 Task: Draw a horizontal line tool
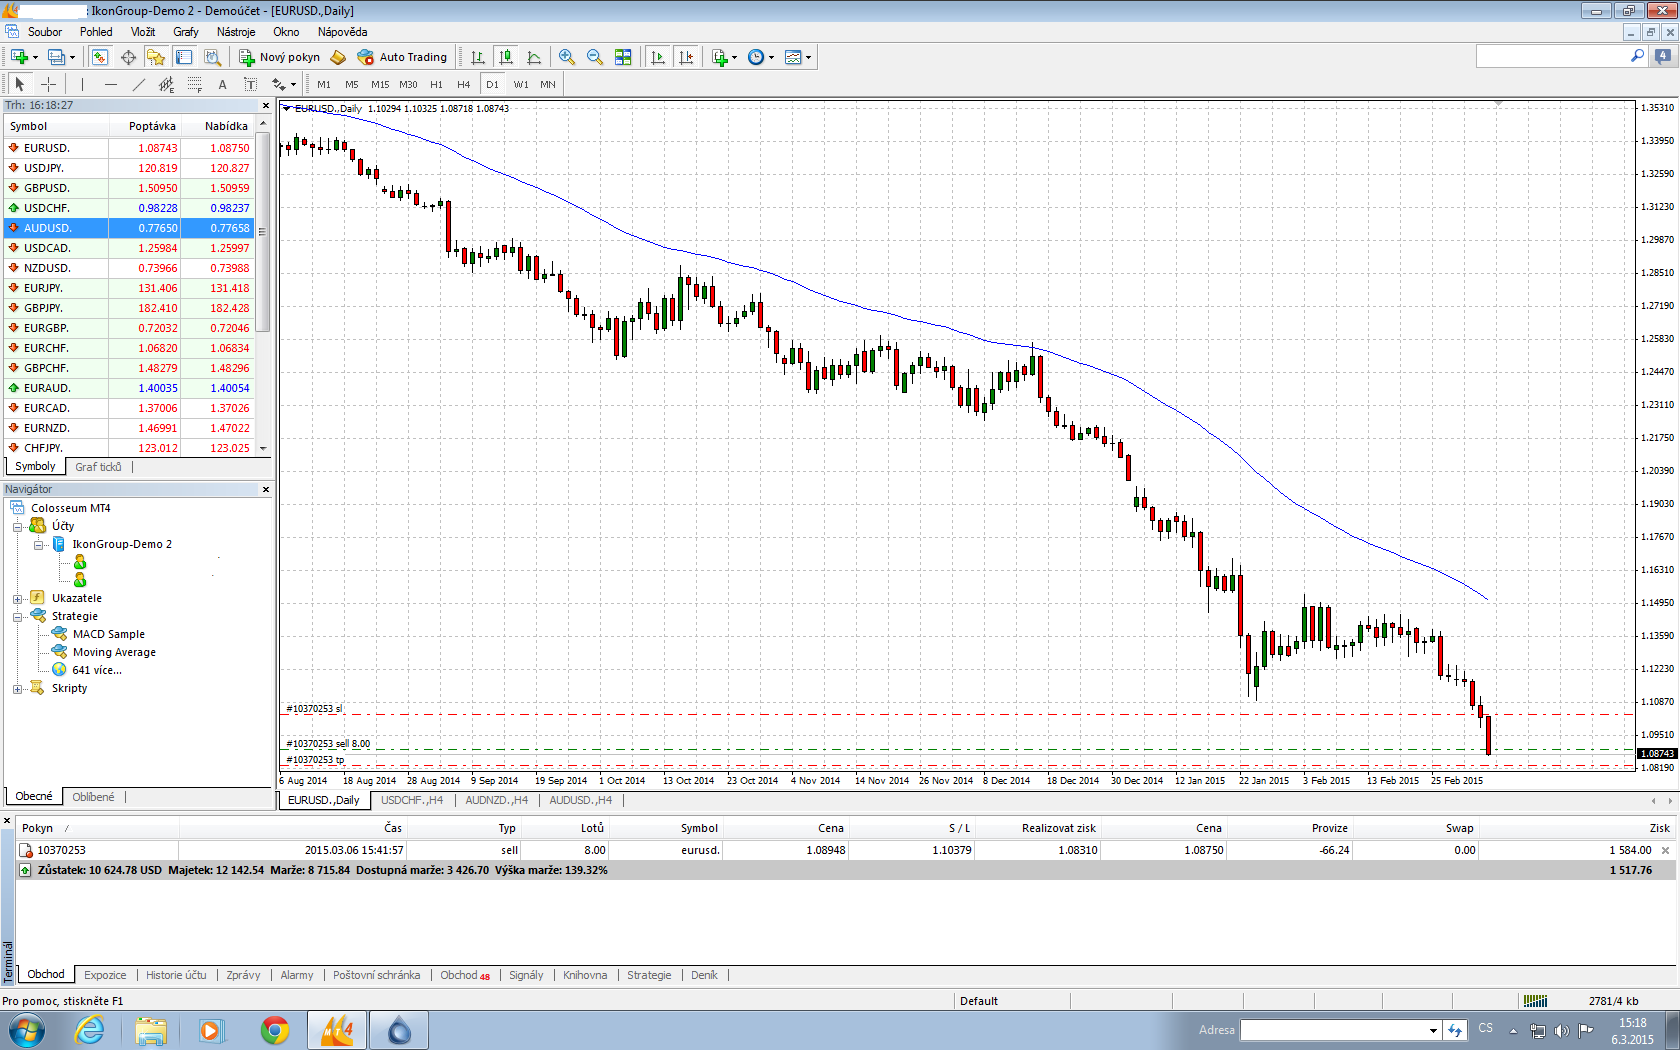111,84
